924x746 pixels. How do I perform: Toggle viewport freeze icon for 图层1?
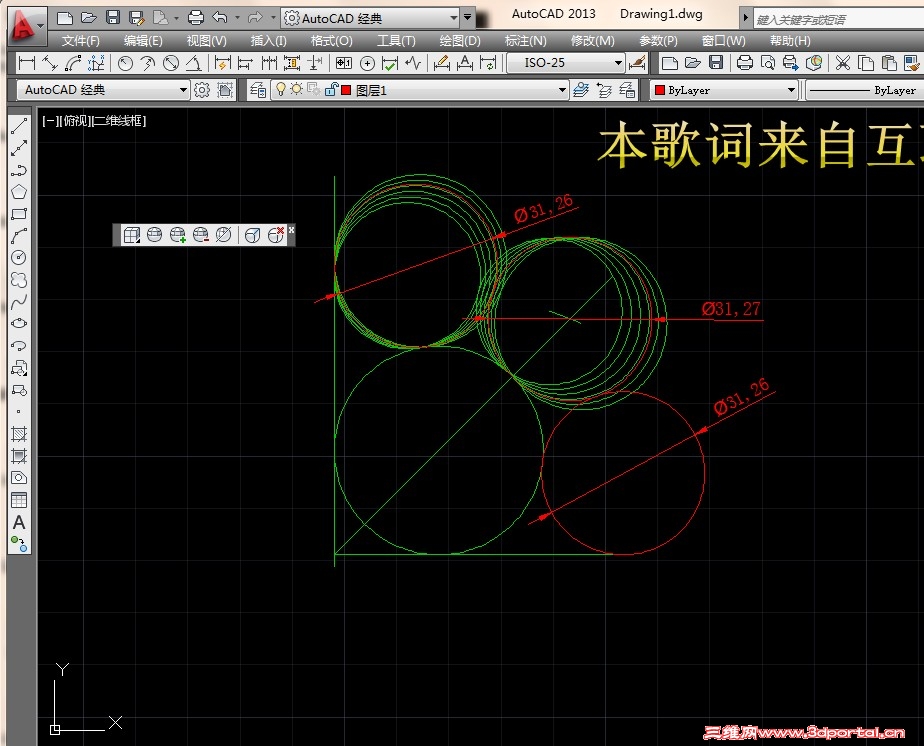(314, 90)
